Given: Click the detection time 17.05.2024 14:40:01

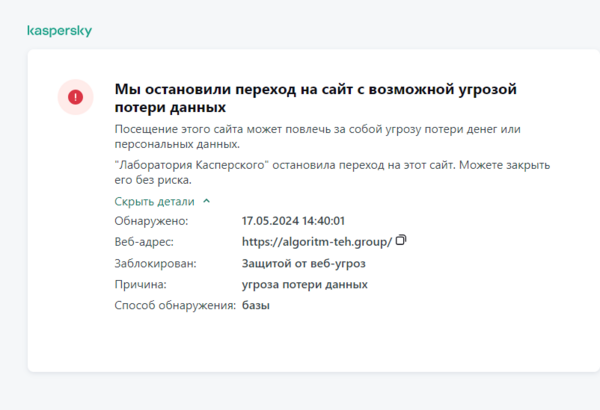Looking at the screenshot, I should coord(293,221).
